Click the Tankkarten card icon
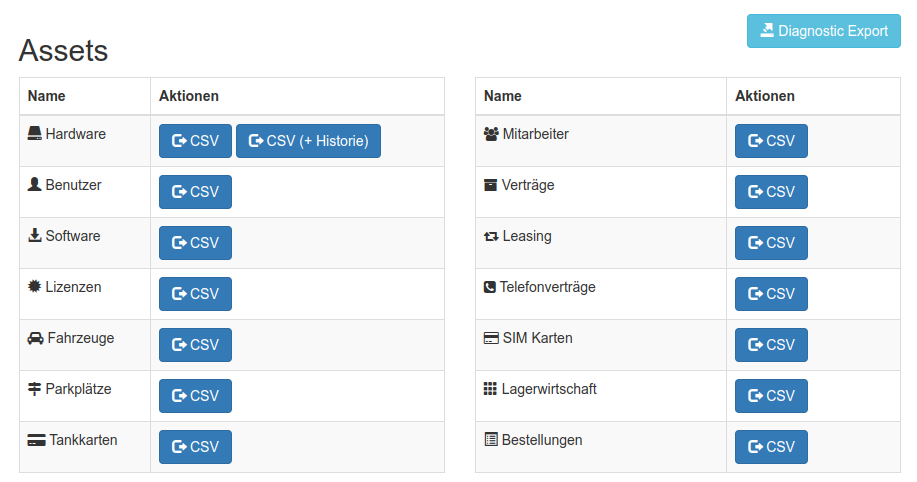This screenshot has height=482, width=917. [37, 440]
